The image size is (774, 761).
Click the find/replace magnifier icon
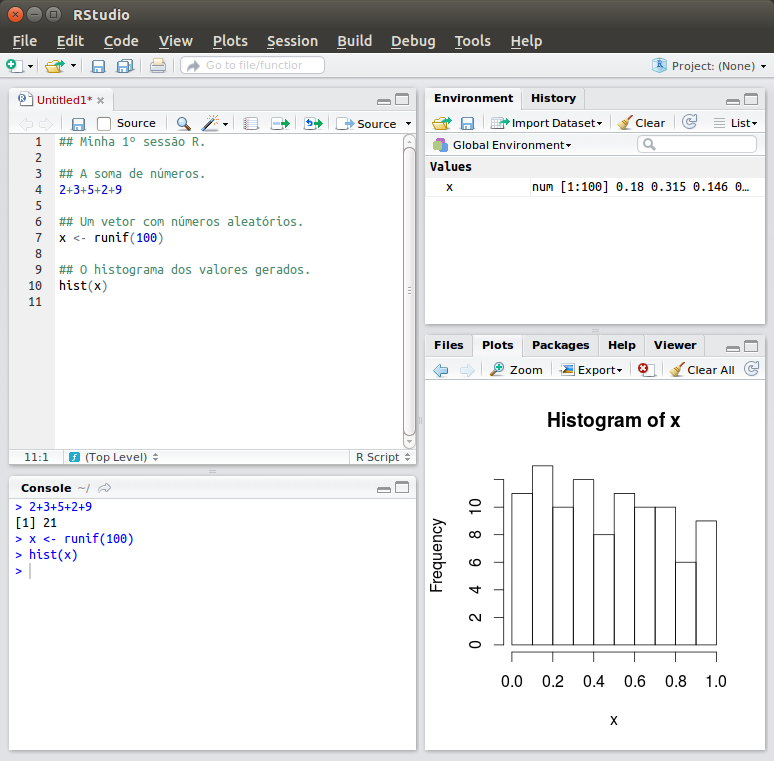[183, 124]
